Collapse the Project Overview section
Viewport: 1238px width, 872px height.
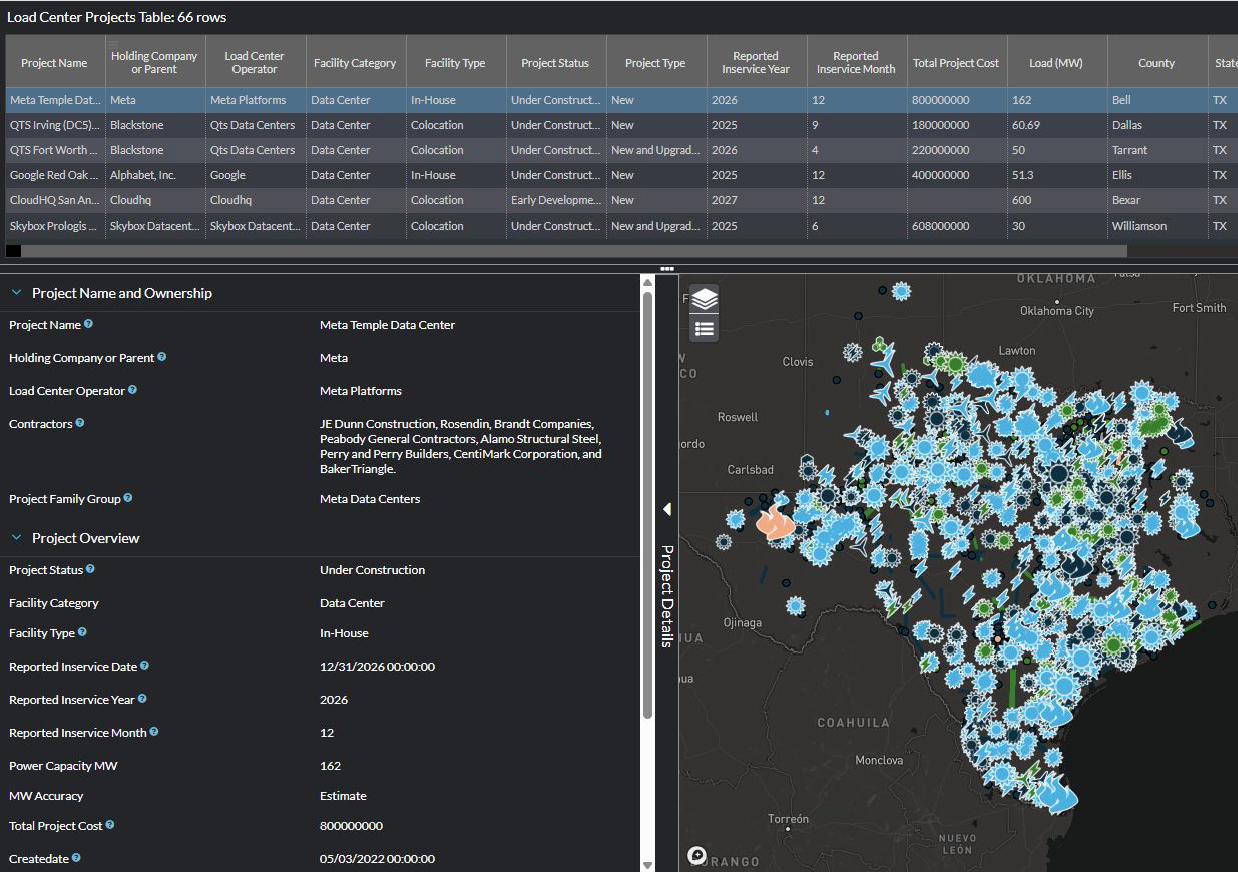pyautogui.click(x=14, y=537)
